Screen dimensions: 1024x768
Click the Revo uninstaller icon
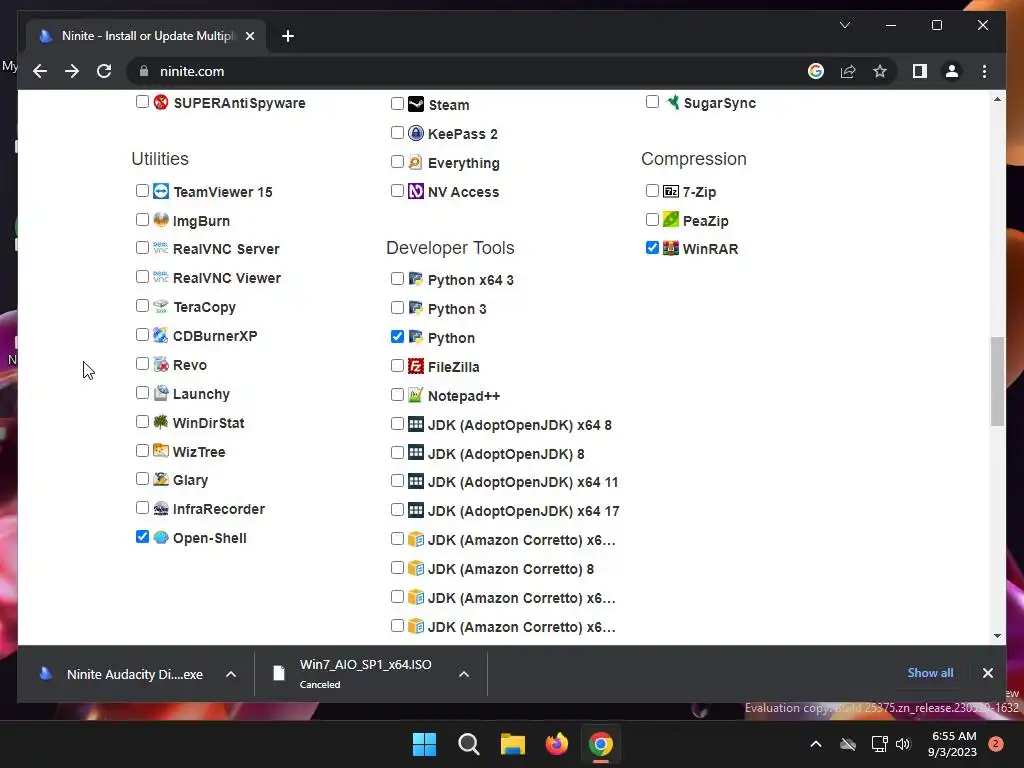[161, 364]
